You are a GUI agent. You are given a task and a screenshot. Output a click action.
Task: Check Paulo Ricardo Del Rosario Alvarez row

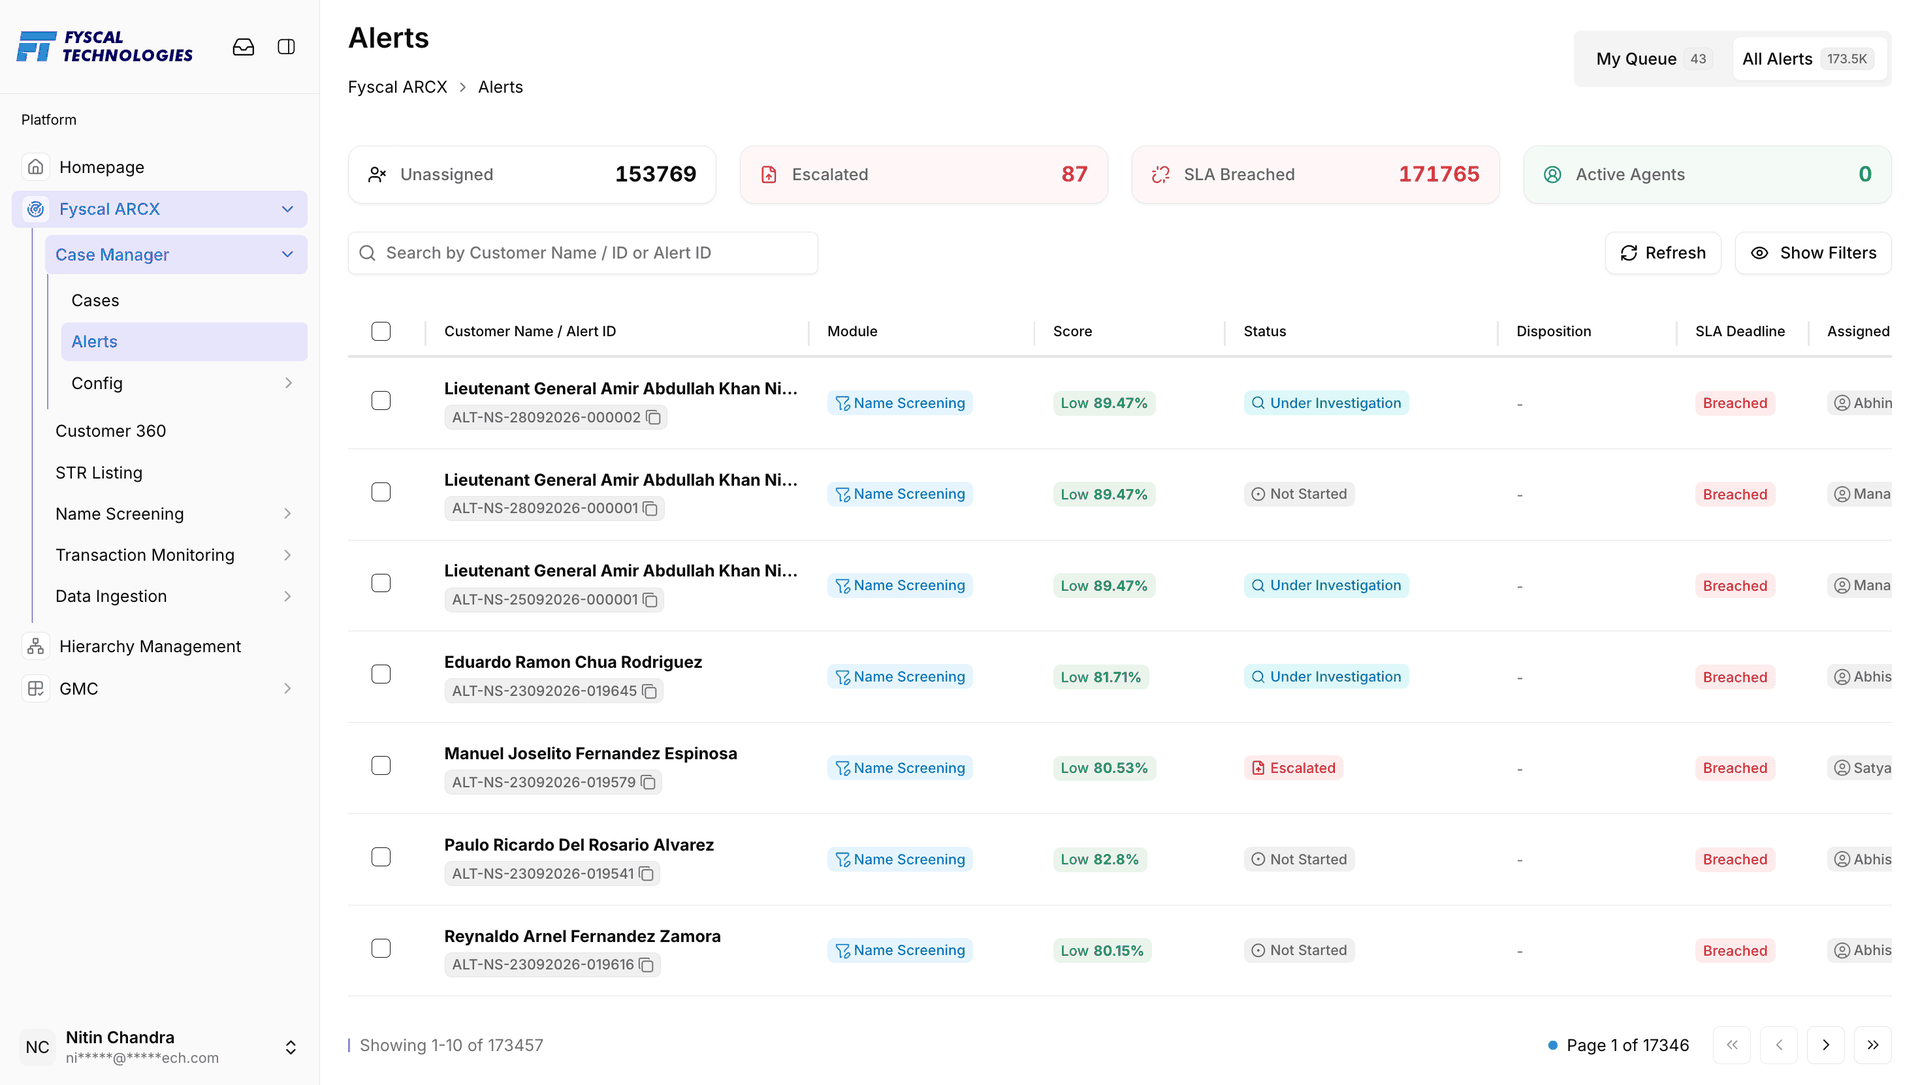coord(381,857)
